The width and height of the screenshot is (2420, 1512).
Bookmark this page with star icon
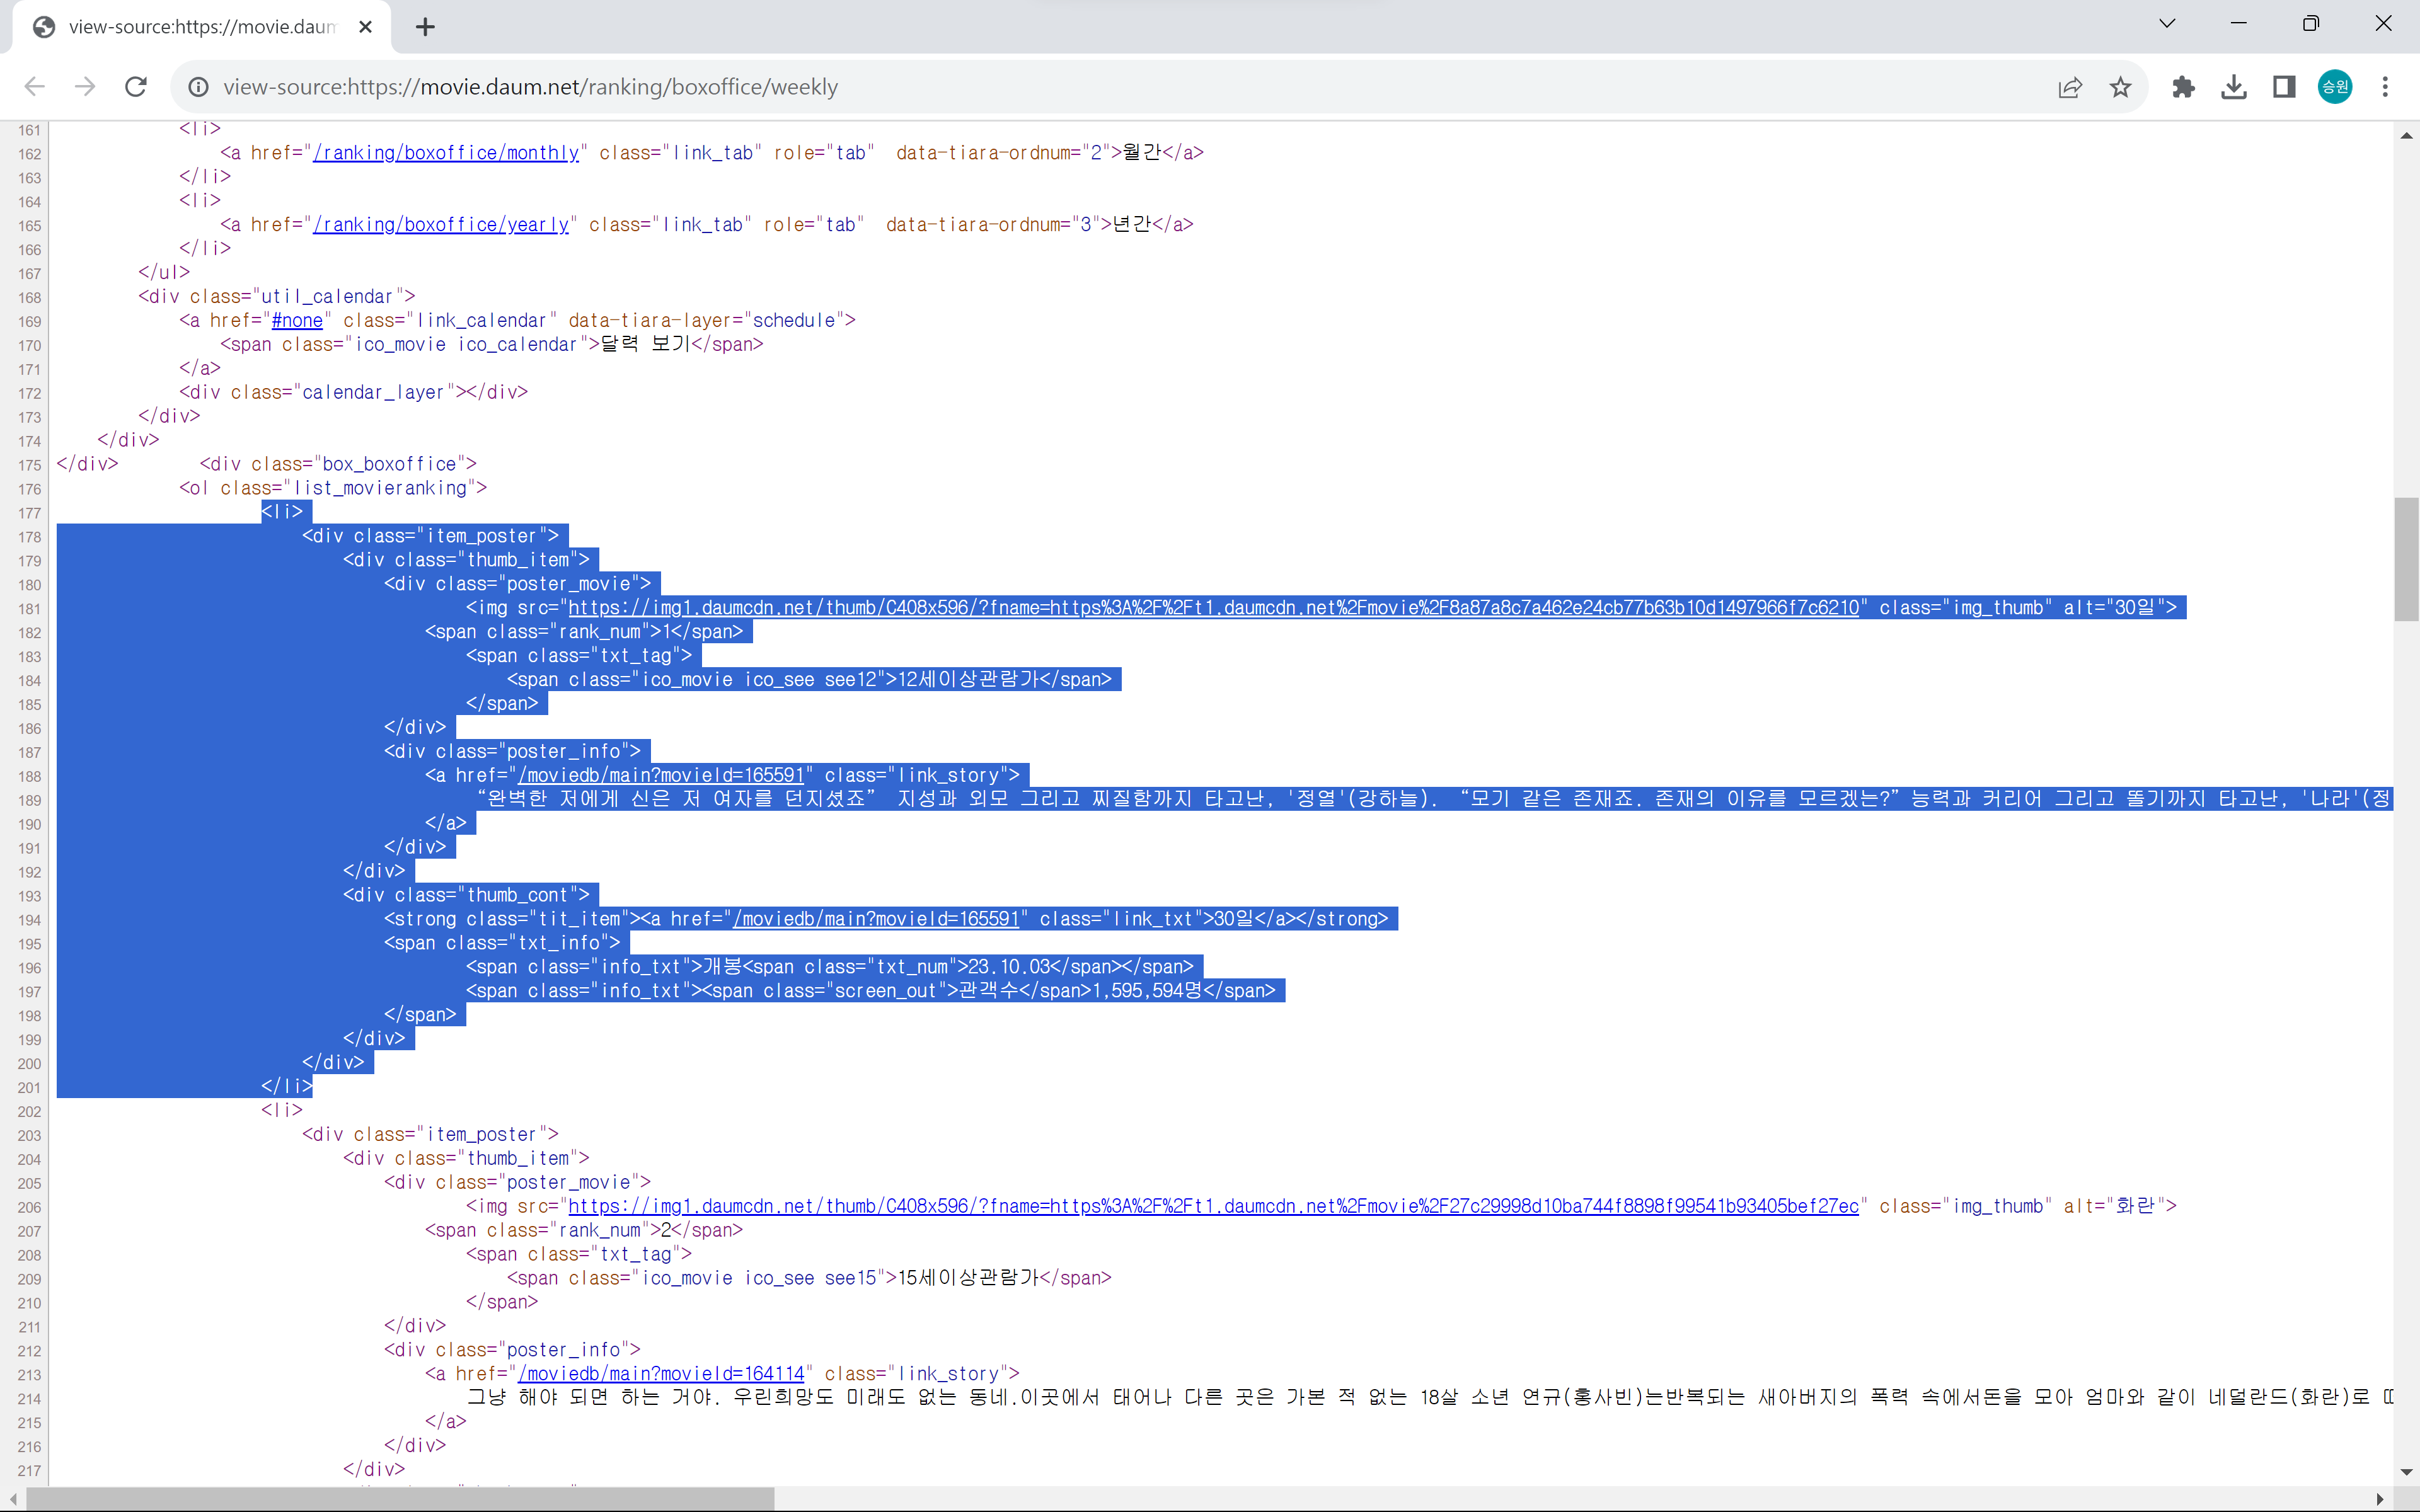[2120, 87]
